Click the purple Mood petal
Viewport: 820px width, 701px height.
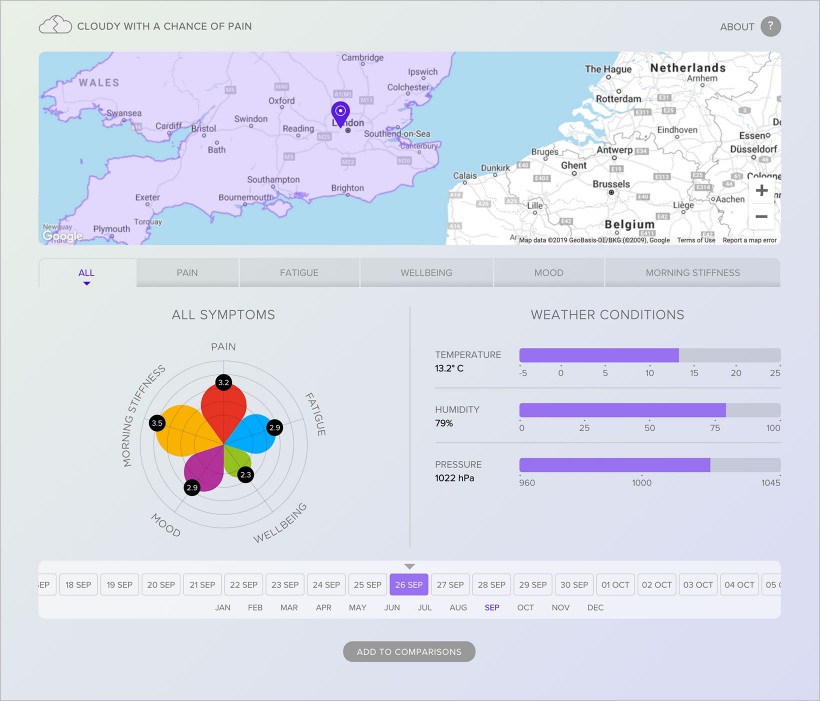(206, 470)
